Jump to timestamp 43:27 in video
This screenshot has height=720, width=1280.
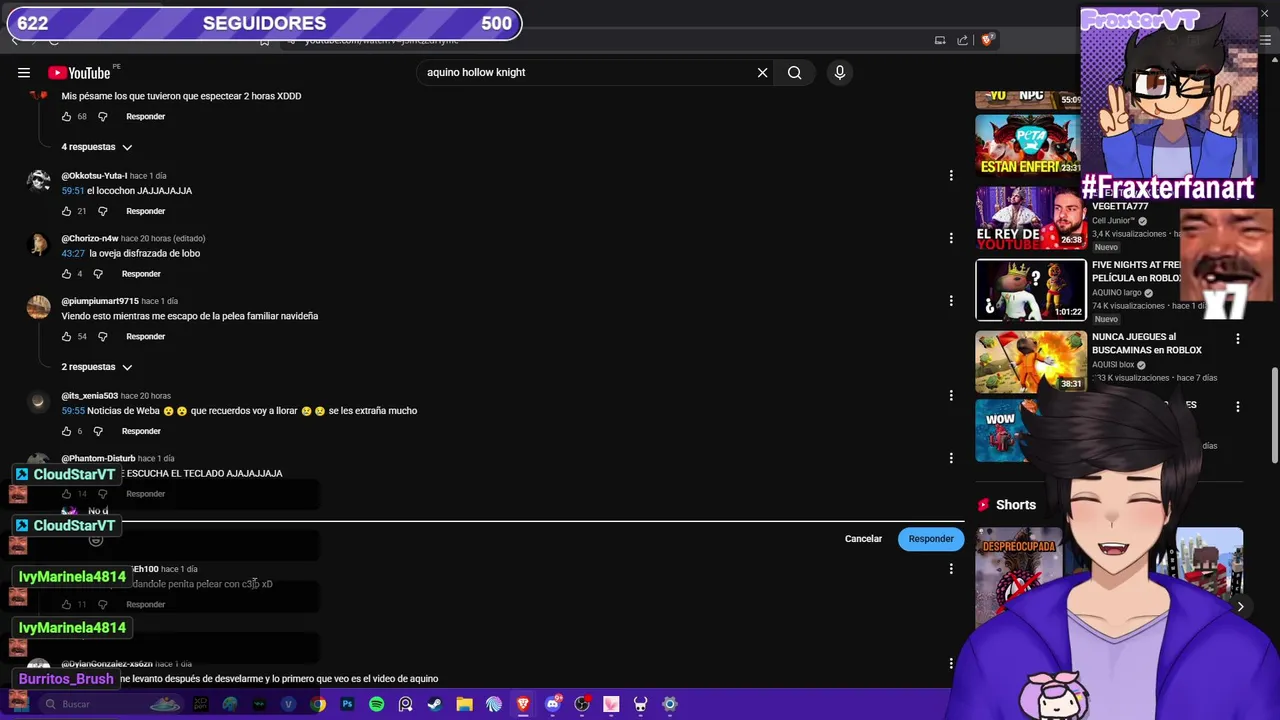[73, 253]
